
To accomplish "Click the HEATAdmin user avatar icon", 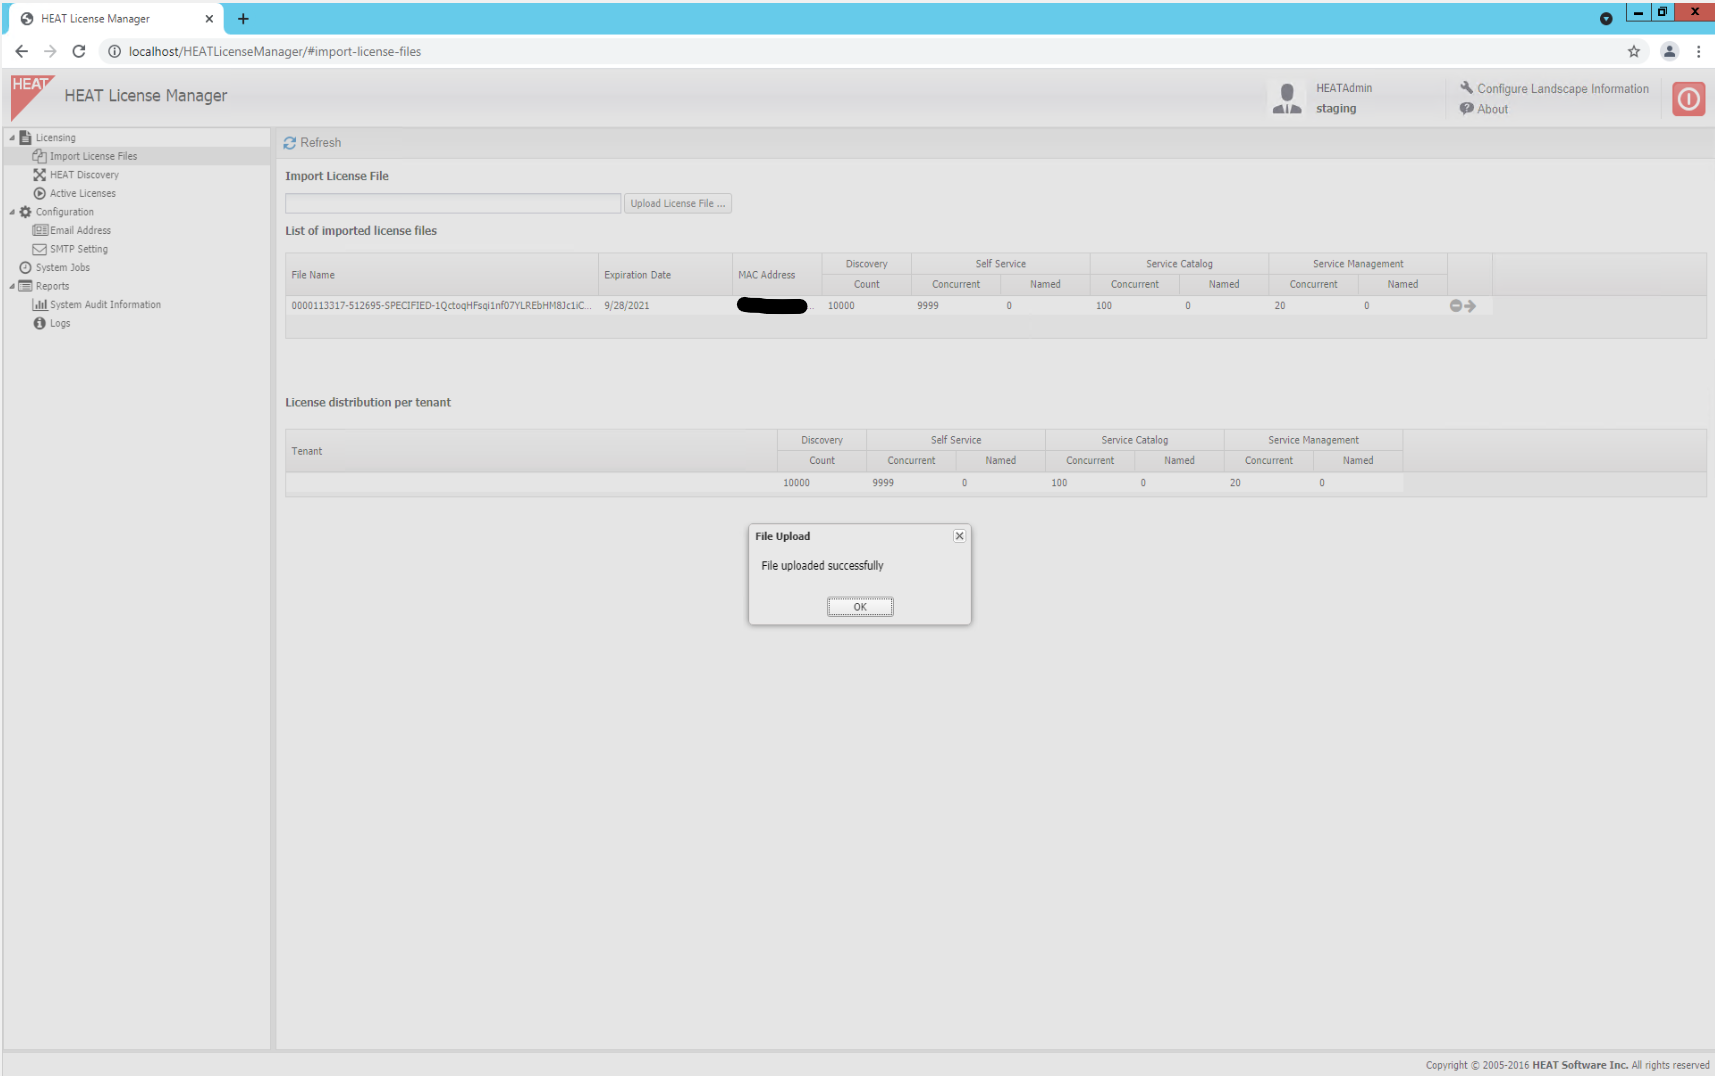I will point(1286,97).
